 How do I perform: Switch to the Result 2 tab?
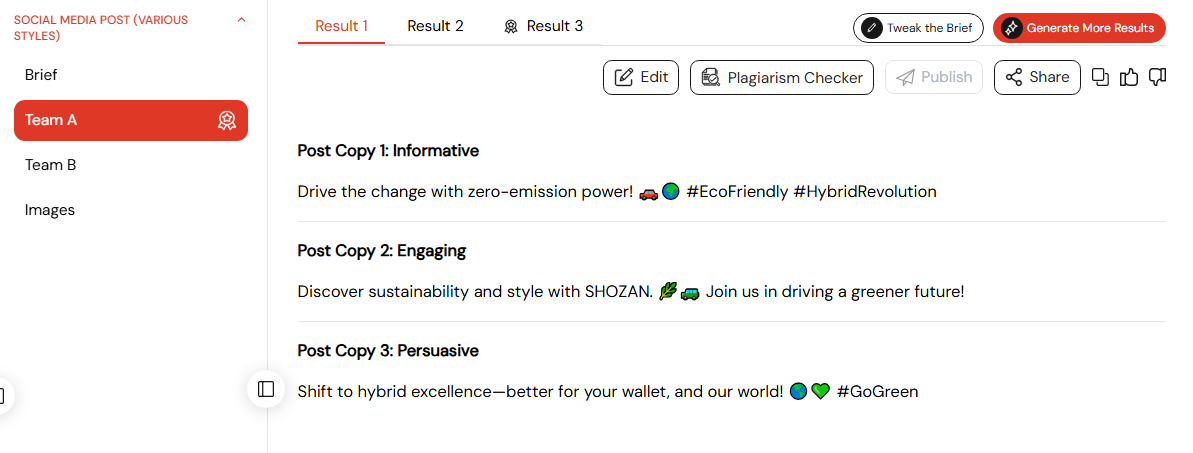pos(435,26)
